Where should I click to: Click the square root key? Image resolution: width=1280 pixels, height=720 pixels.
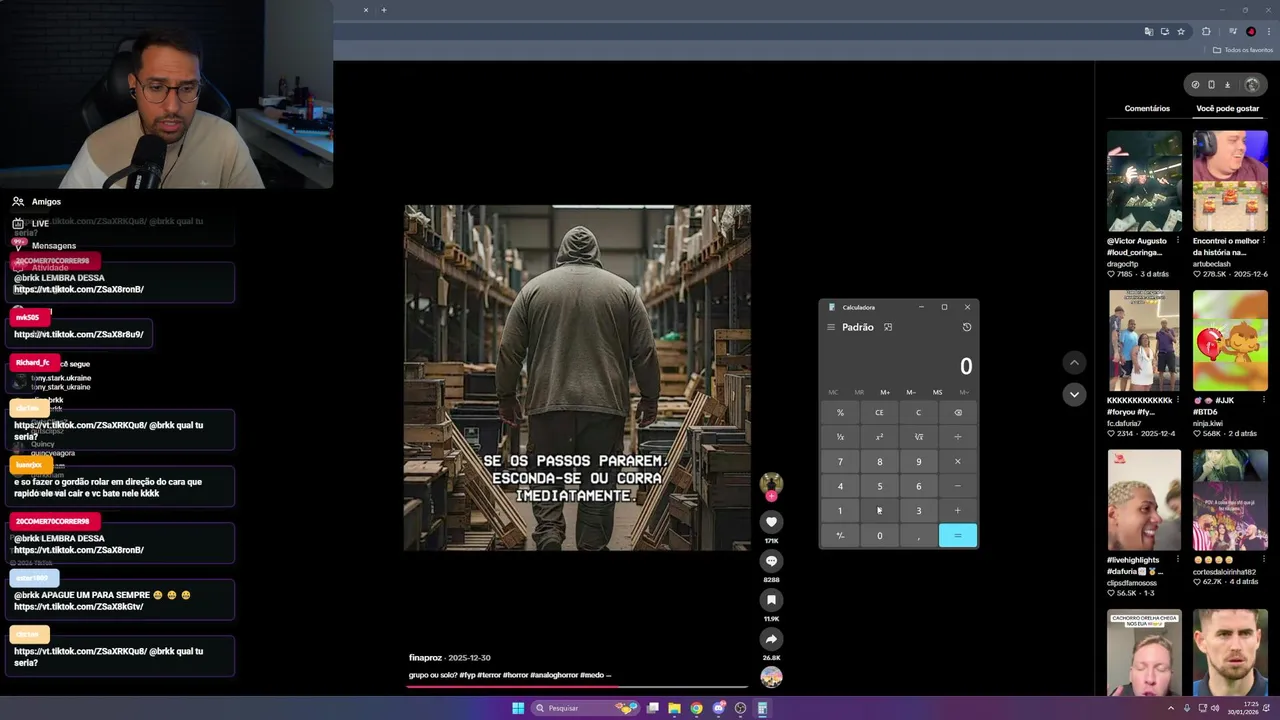click(918, 437)
